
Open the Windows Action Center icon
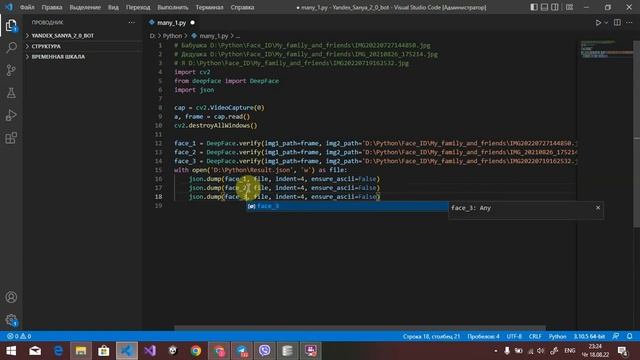[x=622, y=351]
